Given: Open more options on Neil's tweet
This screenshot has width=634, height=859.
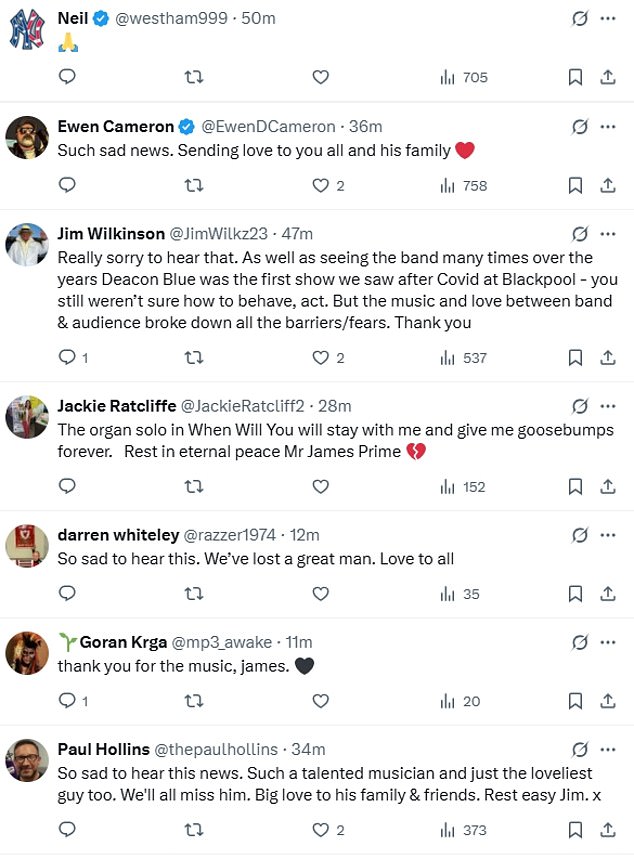Looking at the screenshot, I should 607,19.
